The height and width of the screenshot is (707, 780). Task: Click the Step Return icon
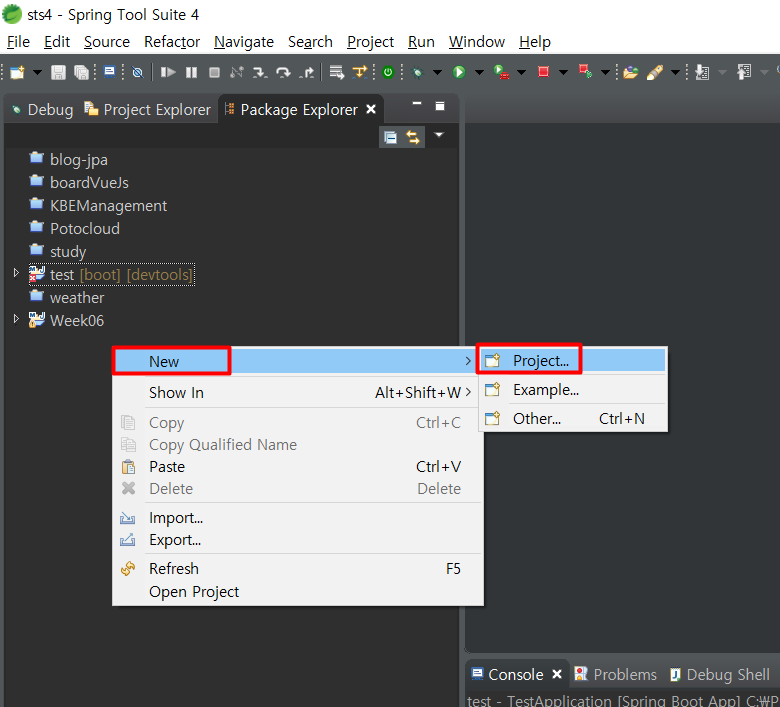307,73
